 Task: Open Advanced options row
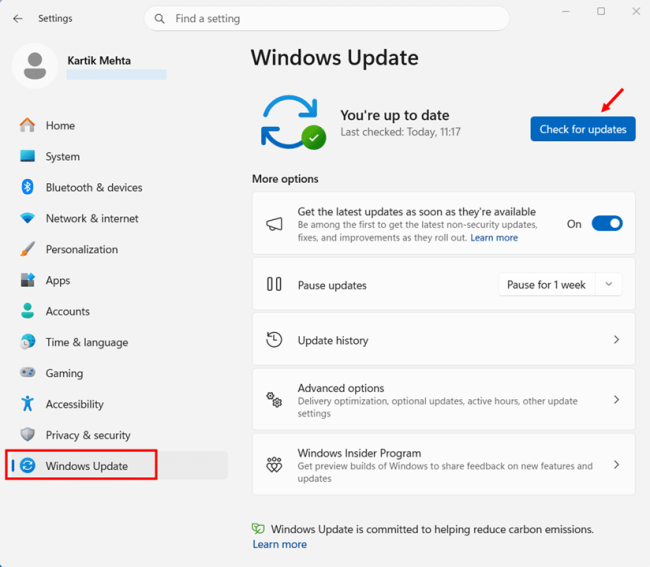(444, 400)
